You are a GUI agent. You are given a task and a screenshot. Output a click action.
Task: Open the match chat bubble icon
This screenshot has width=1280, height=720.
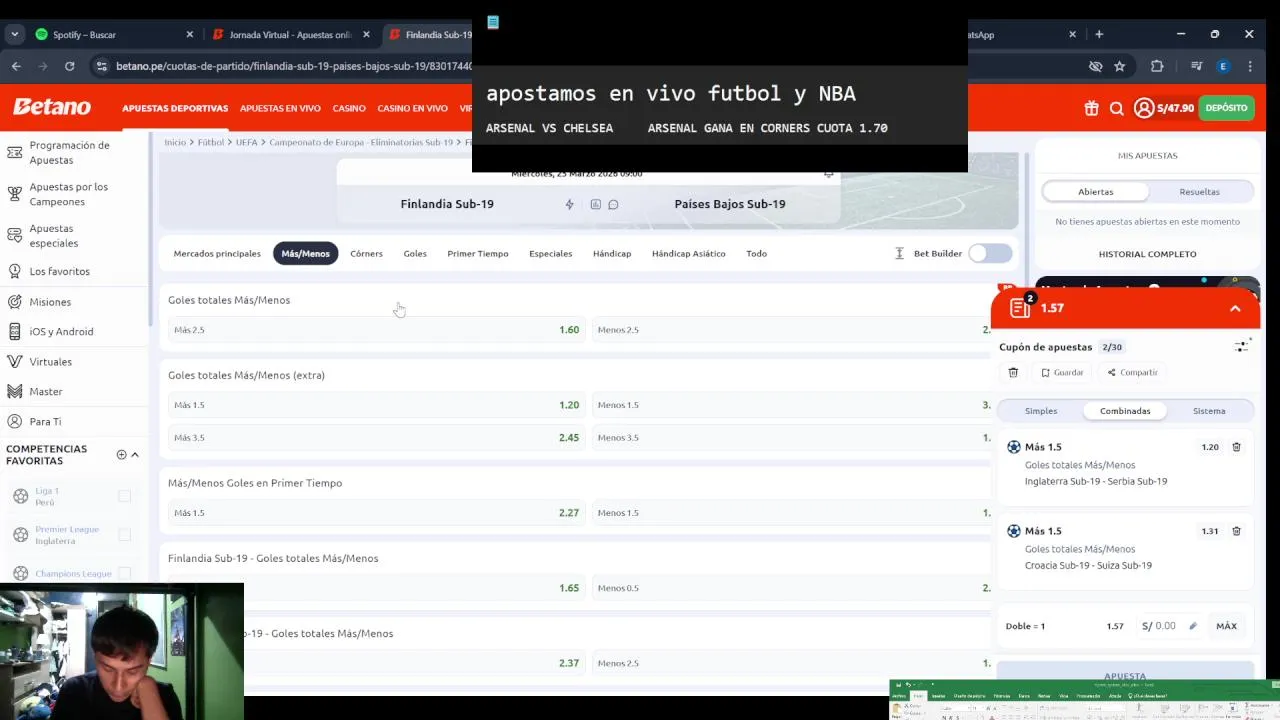[x=613, y=204]
